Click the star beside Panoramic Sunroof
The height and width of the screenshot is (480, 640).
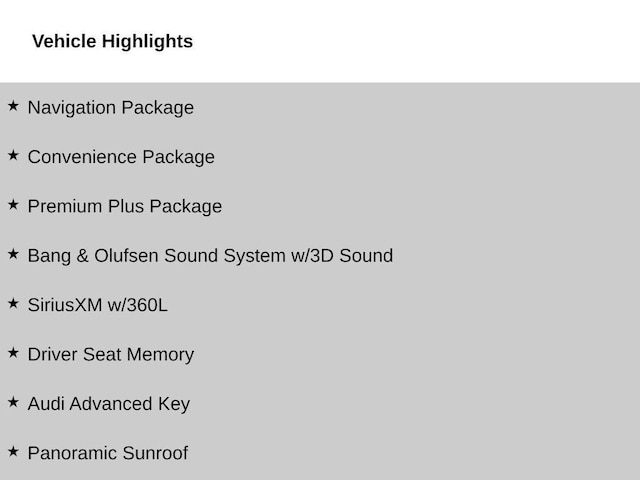click(13, 451)
